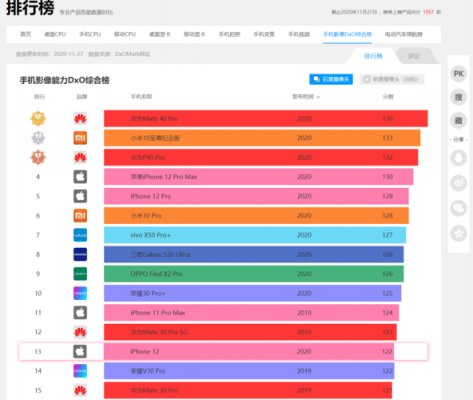Viewport: 473px width, 400px height.
Task: Open the 手机拍照 tab
Action: (229, 34)
